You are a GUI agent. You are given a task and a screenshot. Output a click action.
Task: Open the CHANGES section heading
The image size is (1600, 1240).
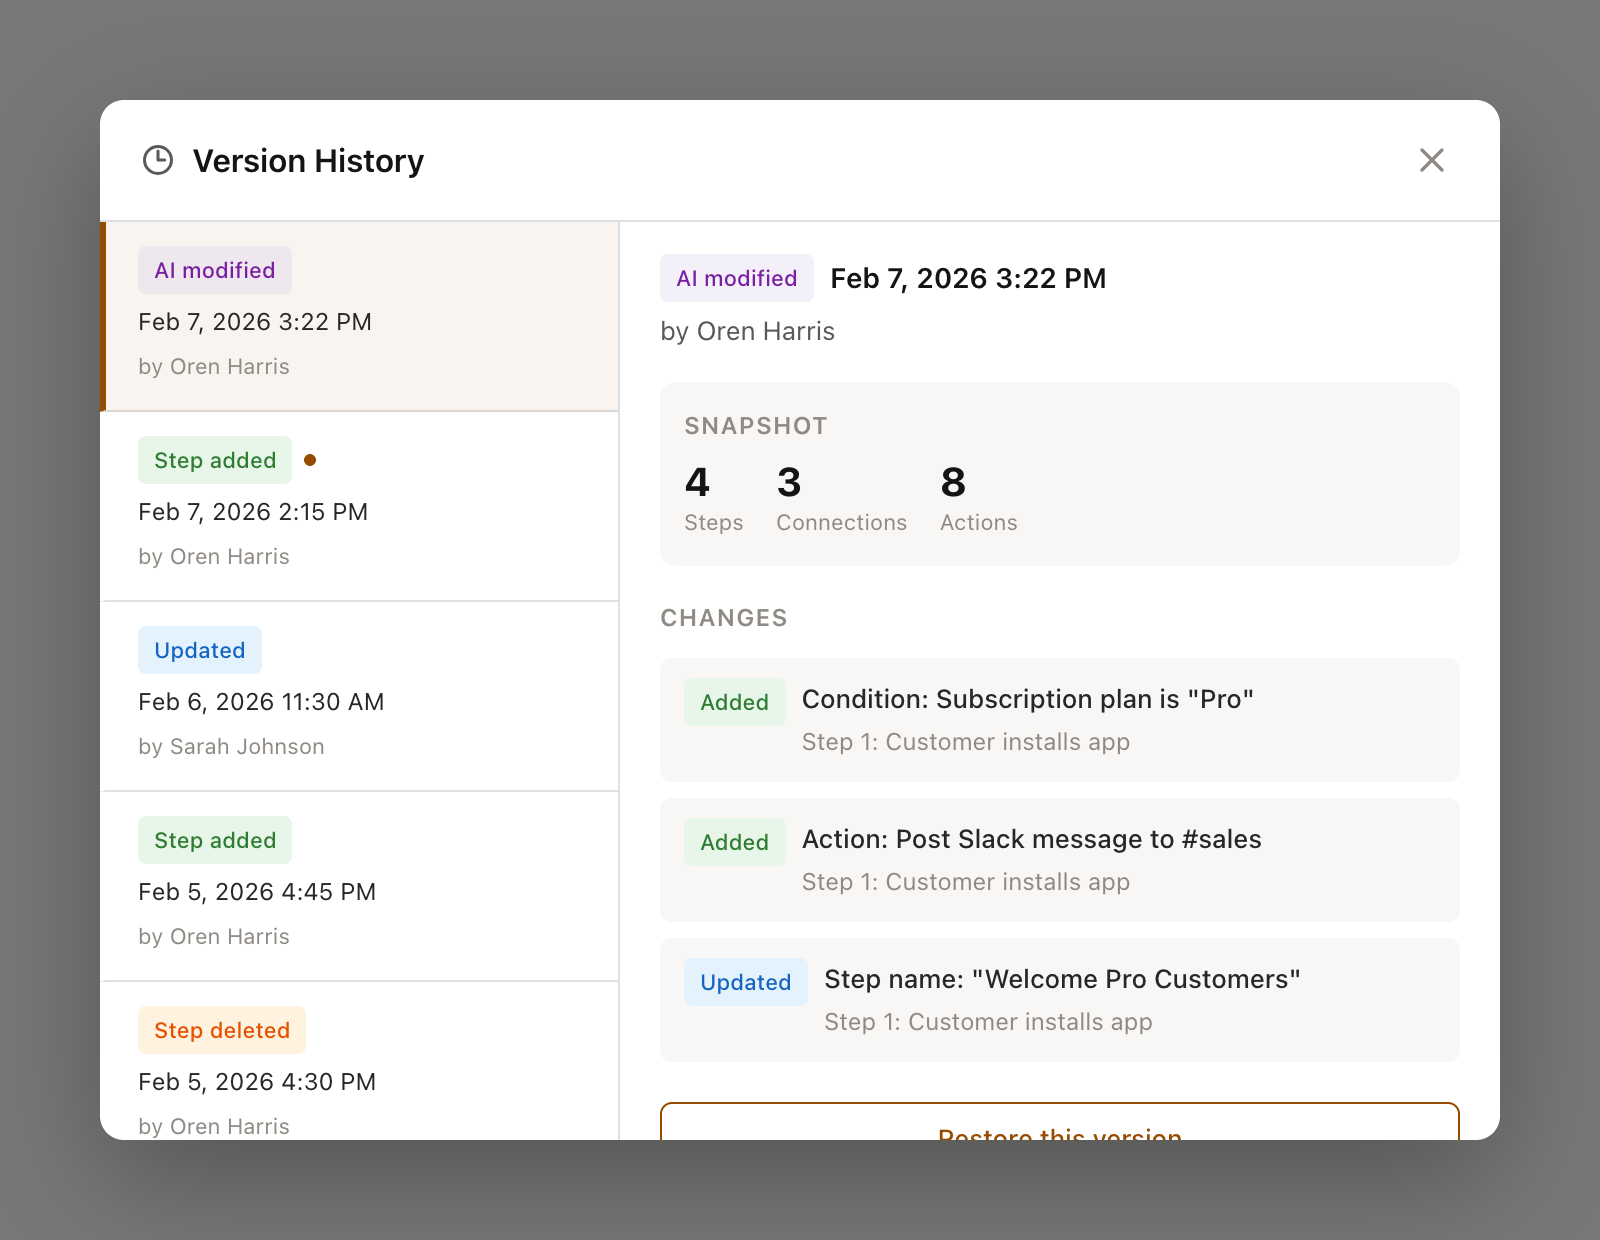pos(724,618)
